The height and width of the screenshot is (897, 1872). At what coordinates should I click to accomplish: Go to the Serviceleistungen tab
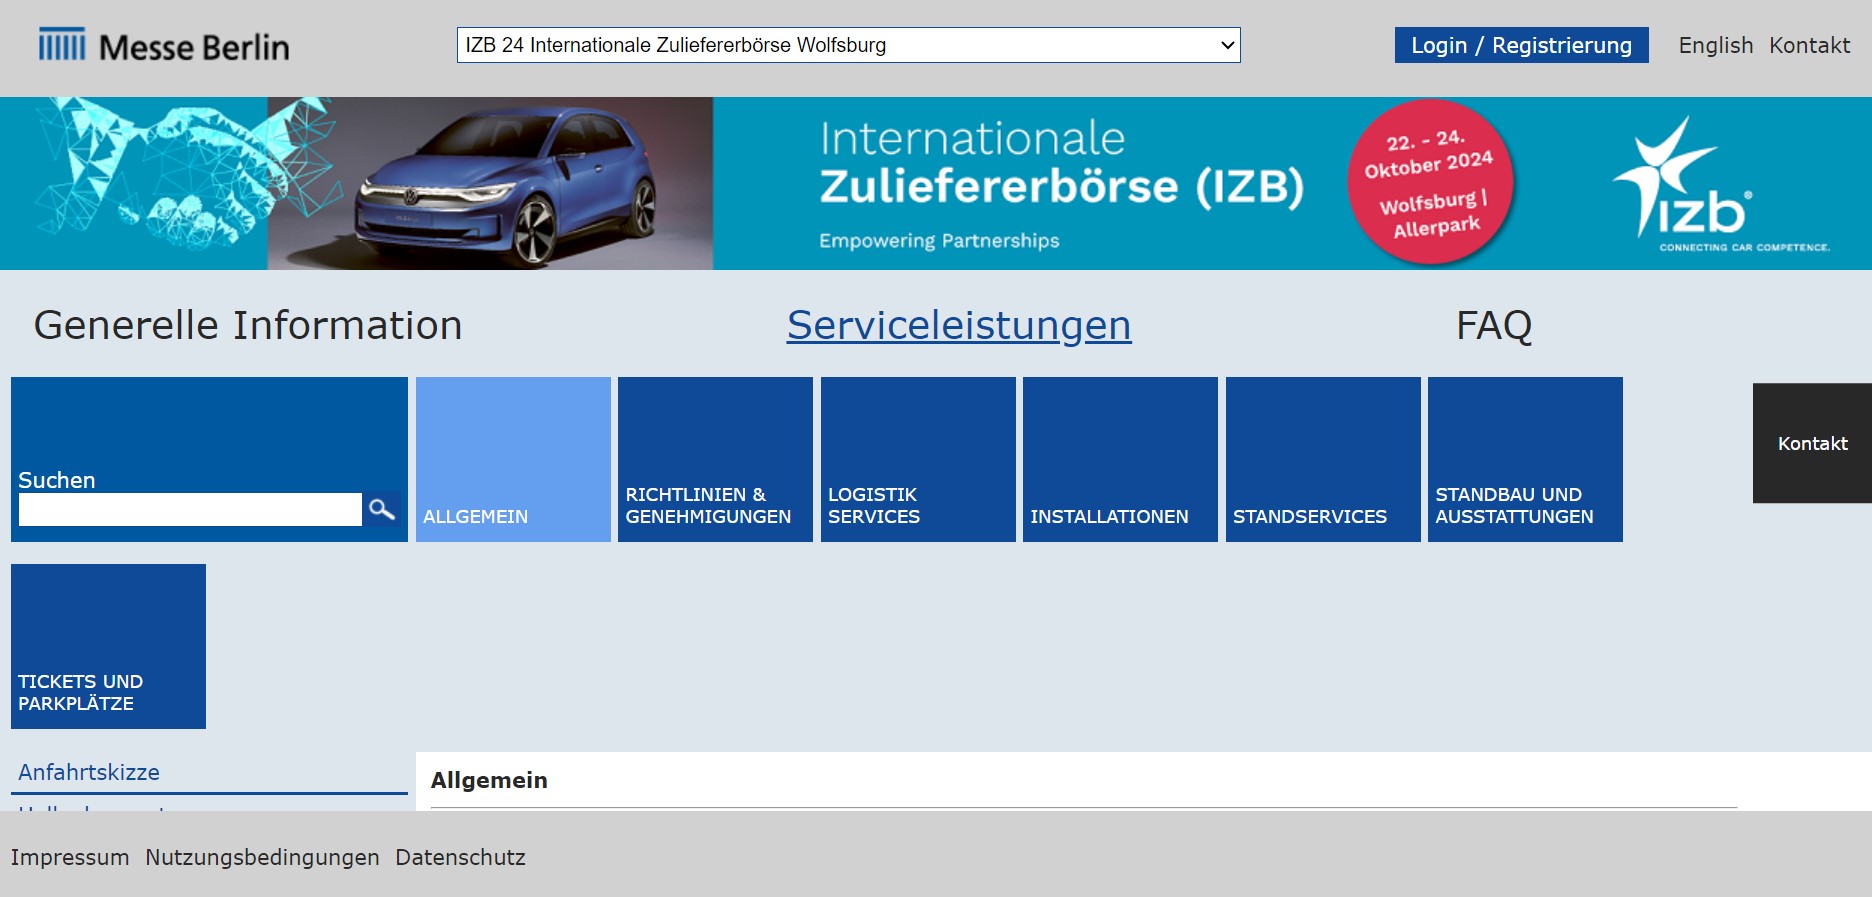(958, 326)
